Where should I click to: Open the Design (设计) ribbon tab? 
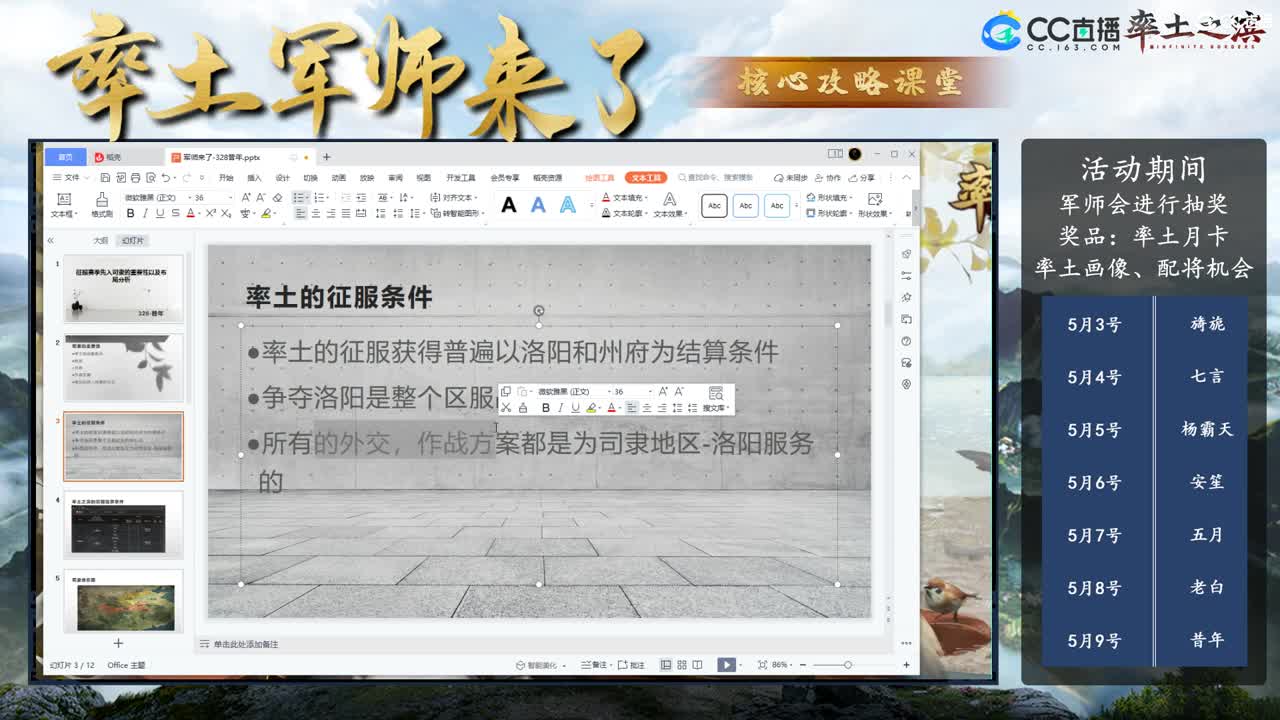[x=282, y=178]
